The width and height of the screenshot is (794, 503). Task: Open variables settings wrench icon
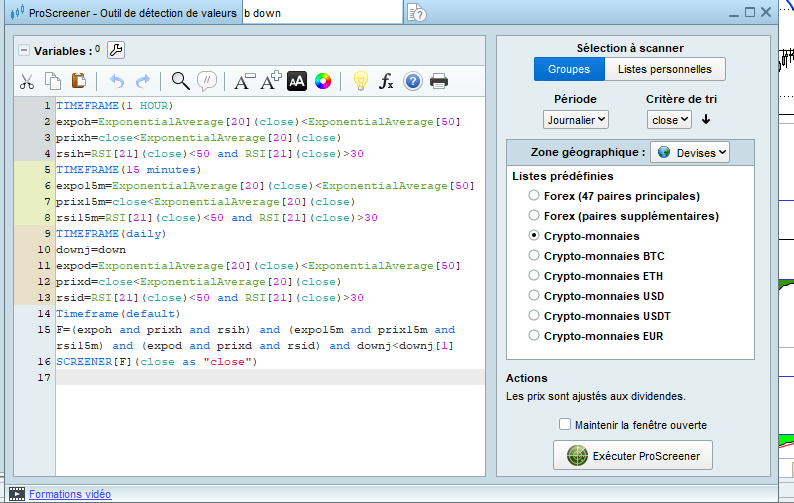(x=116, y=50)
